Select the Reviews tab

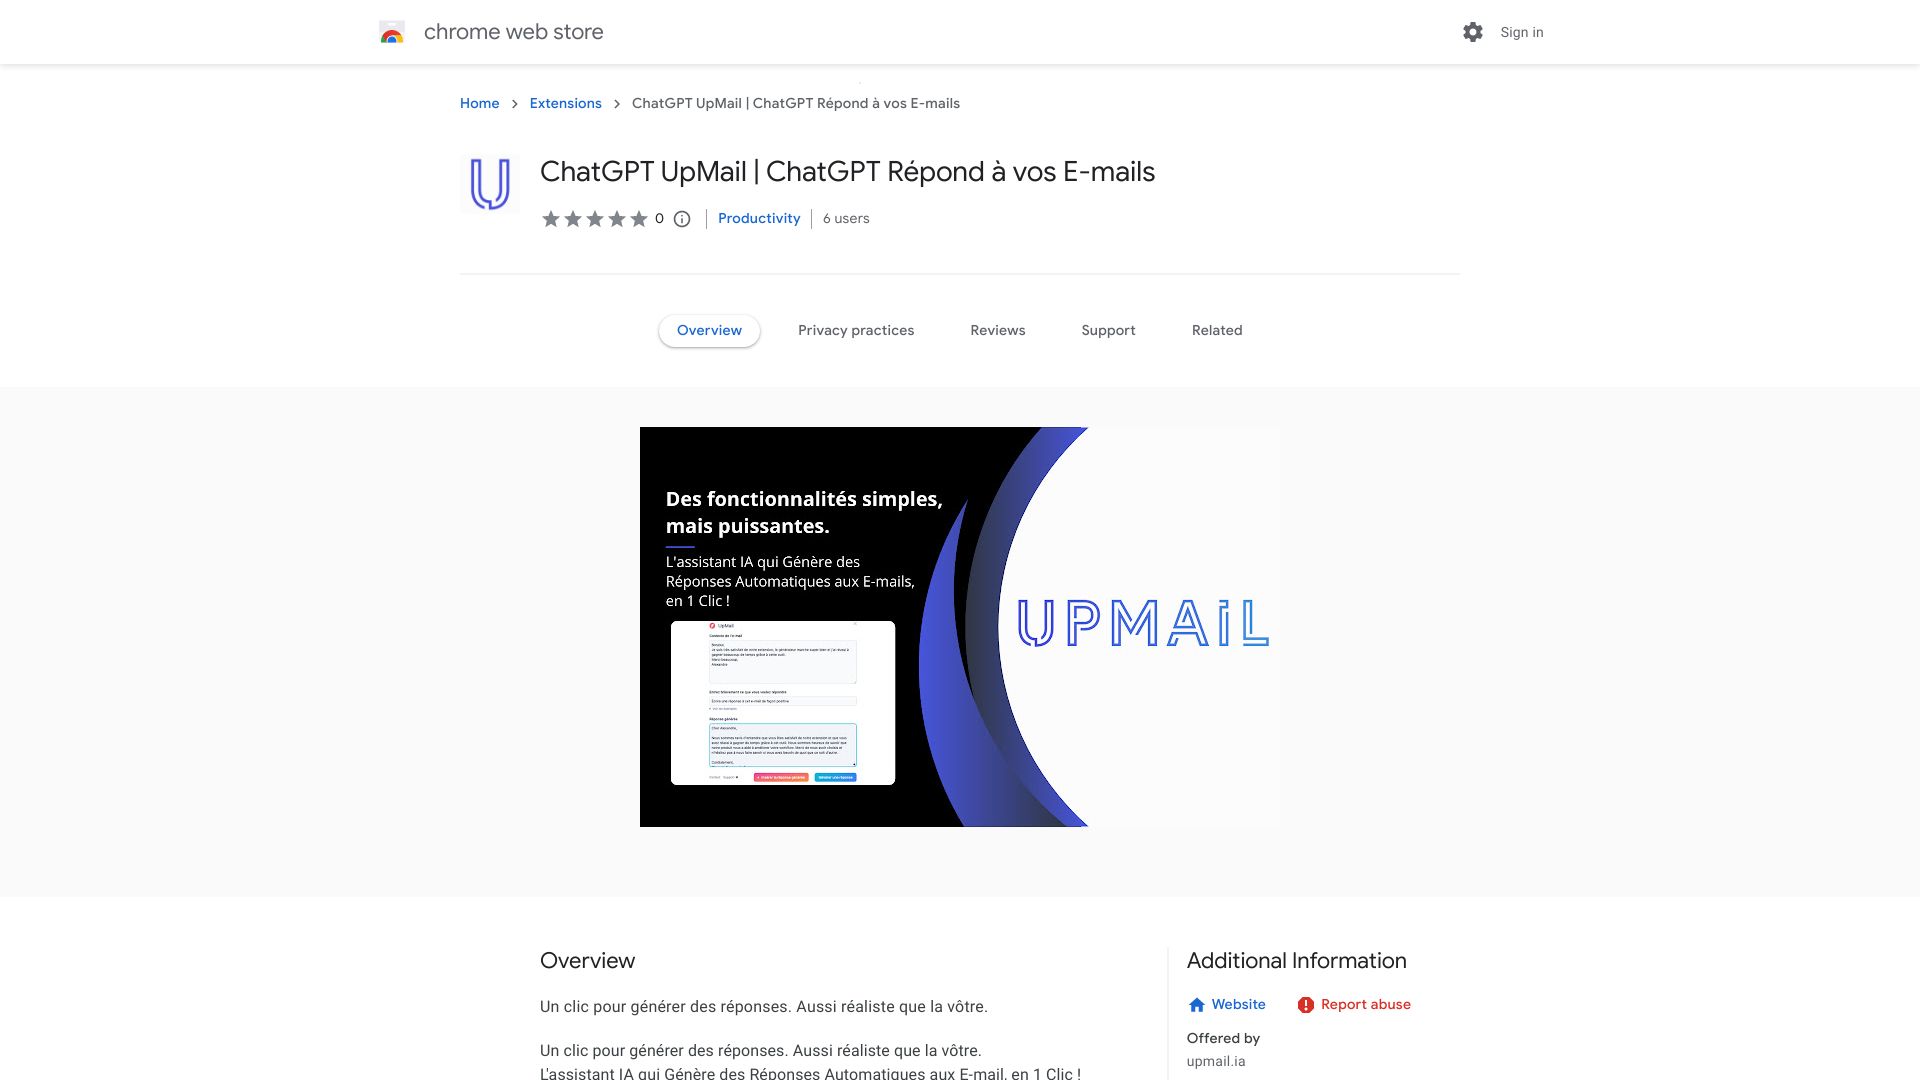tap(997, 330)
